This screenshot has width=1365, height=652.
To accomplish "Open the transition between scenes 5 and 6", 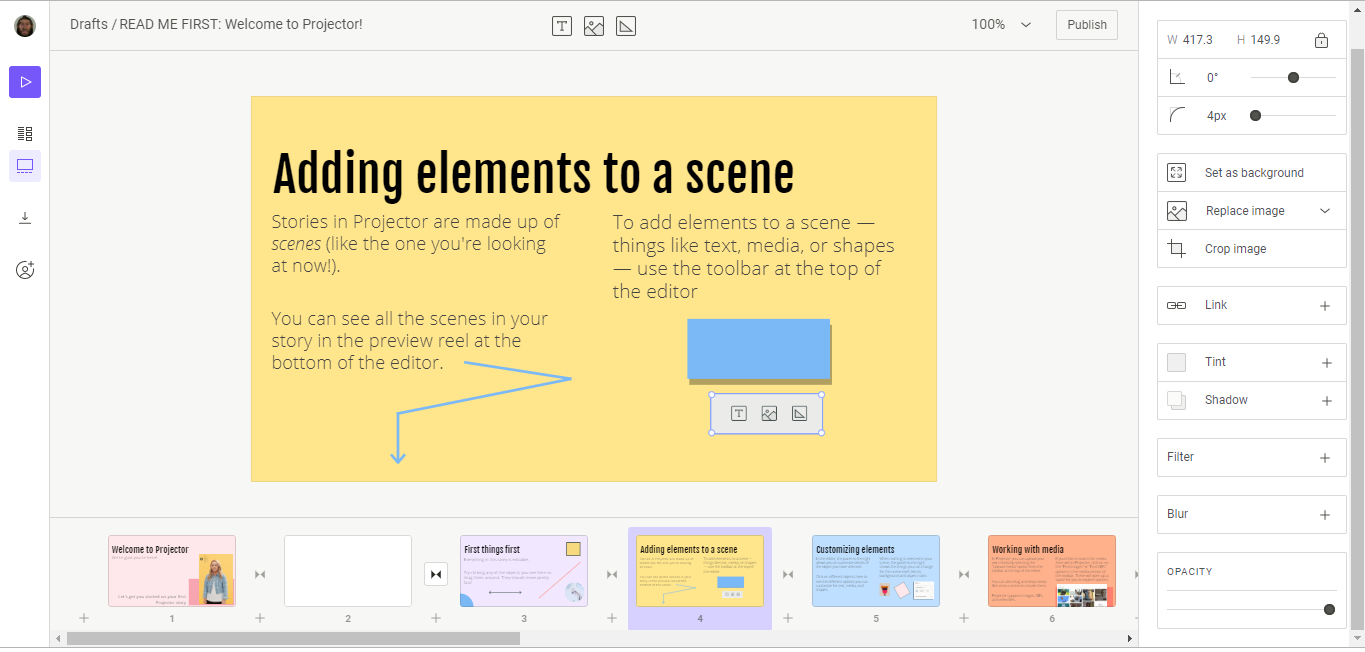I will (964, 574).
